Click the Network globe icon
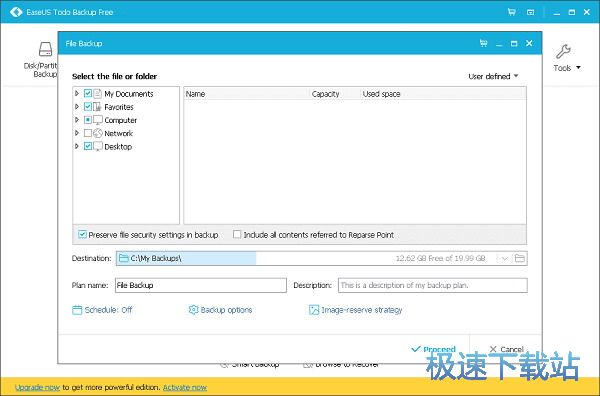Image resolution: width=600 pixels, height=396 pixels. [x=98, y=133]
